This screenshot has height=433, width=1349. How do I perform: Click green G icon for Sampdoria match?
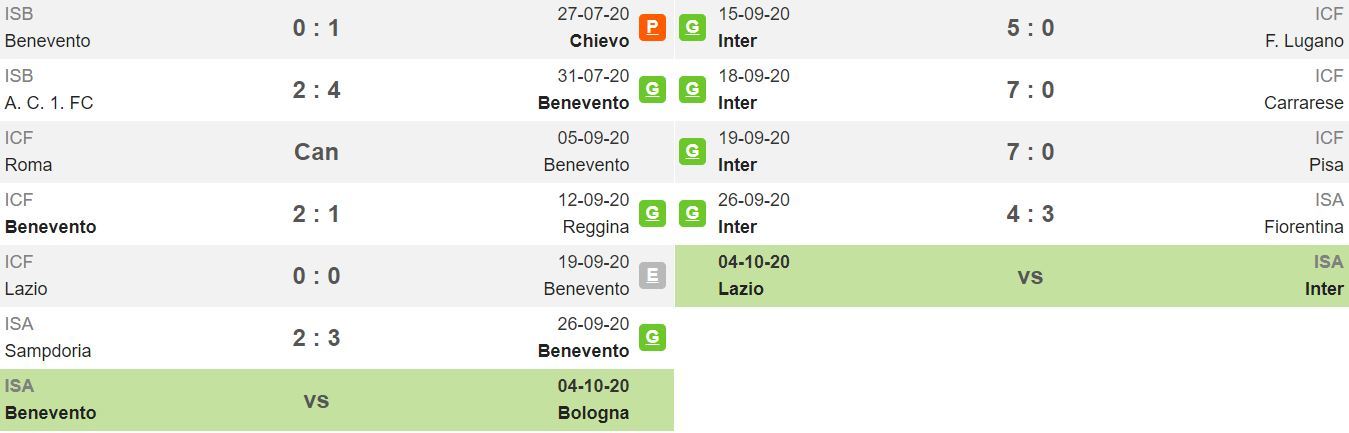[x=652, y=337]
